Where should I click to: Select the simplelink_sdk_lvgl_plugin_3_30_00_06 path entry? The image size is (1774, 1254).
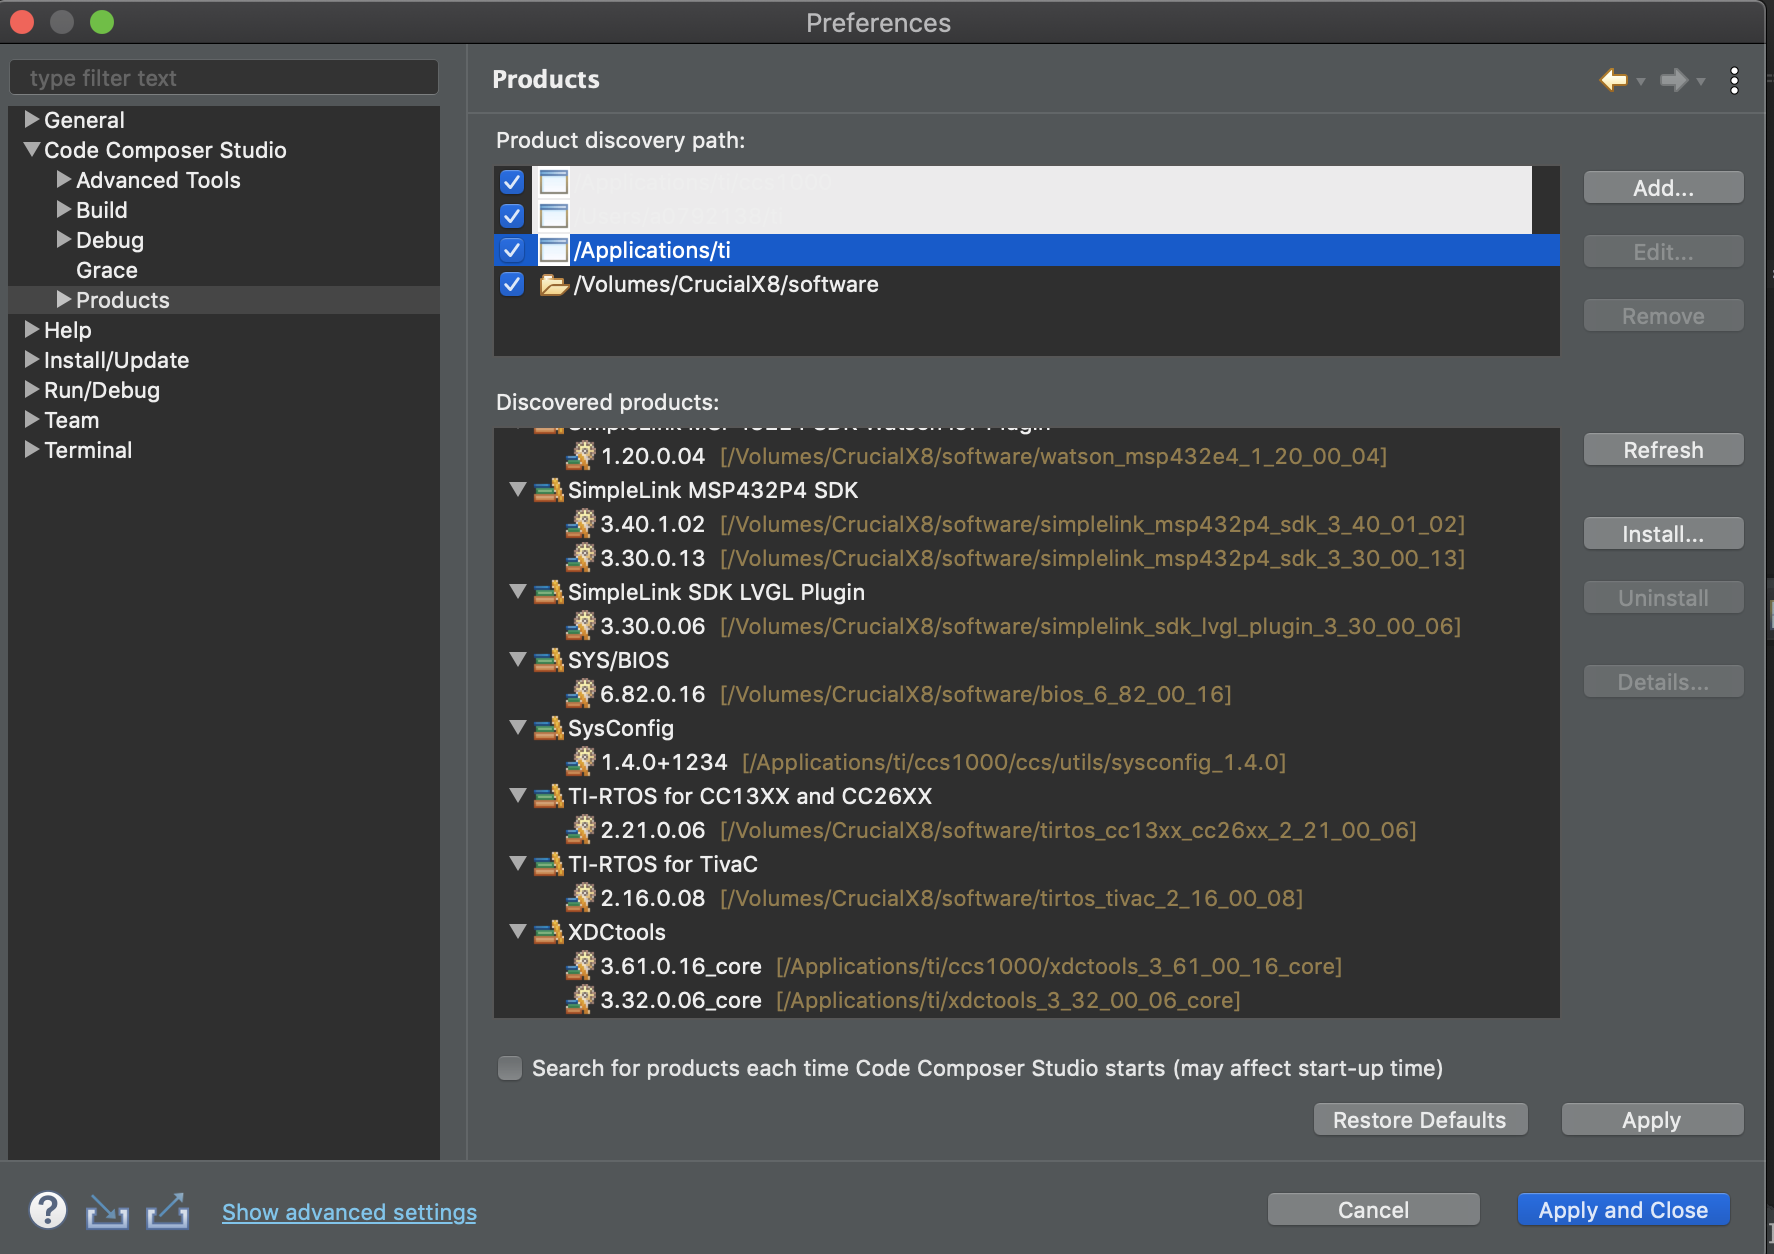tap(1091, 626)
